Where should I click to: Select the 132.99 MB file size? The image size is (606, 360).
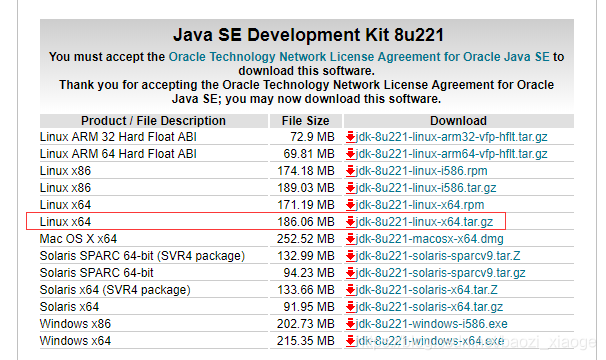point(306,256)
